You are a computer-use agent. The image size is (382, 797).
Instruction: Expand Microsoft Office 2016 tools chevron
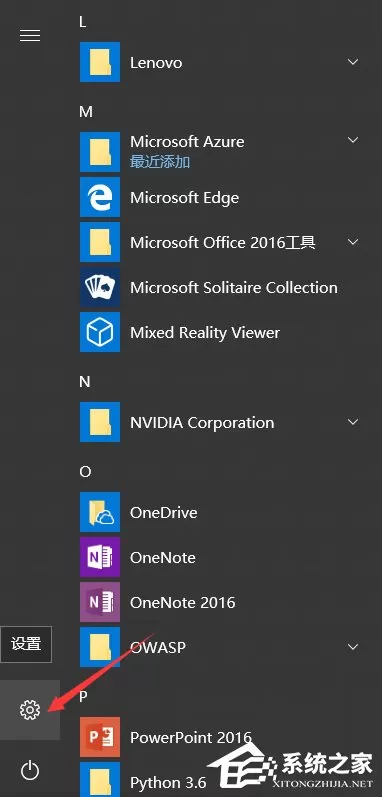point(353,242)
